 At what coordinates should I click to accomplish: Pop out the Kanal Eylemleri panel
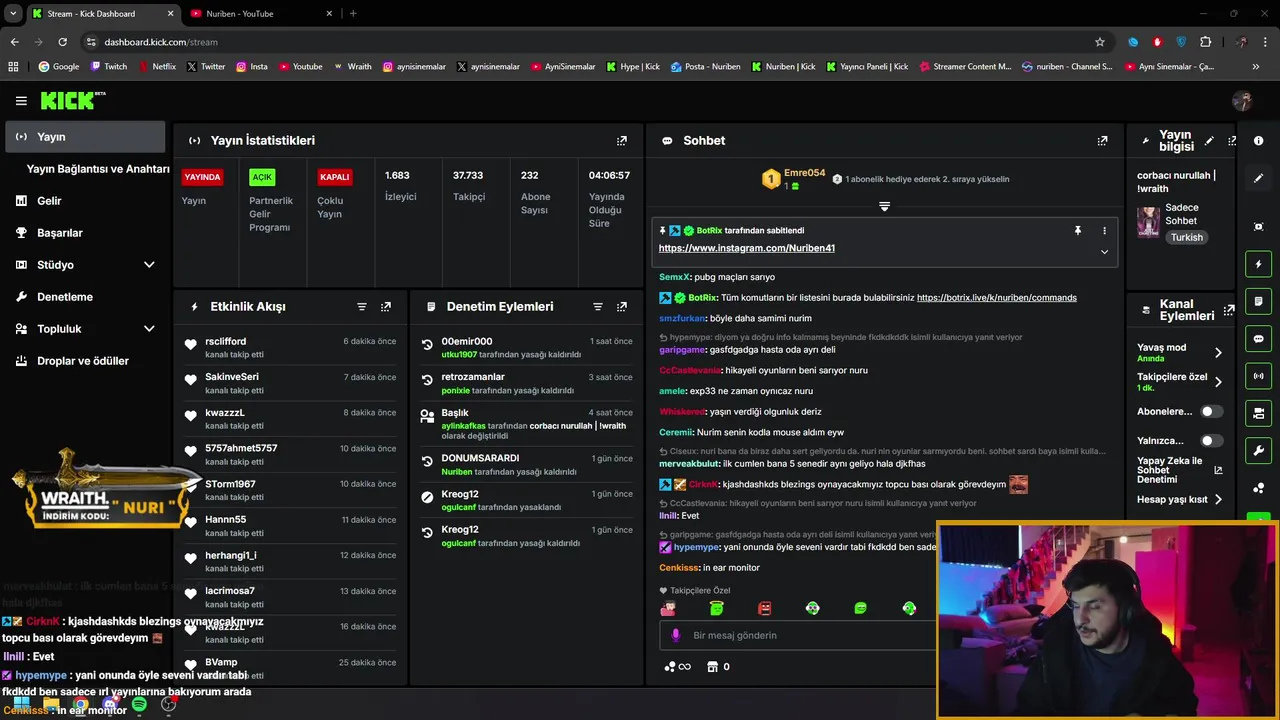1230,310
